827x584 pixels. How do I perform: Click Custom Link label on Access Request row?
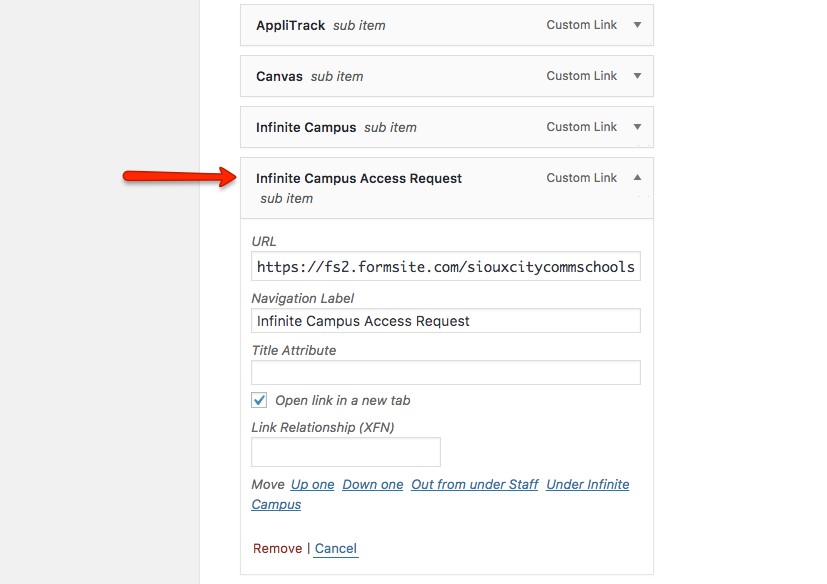[581, 178]
